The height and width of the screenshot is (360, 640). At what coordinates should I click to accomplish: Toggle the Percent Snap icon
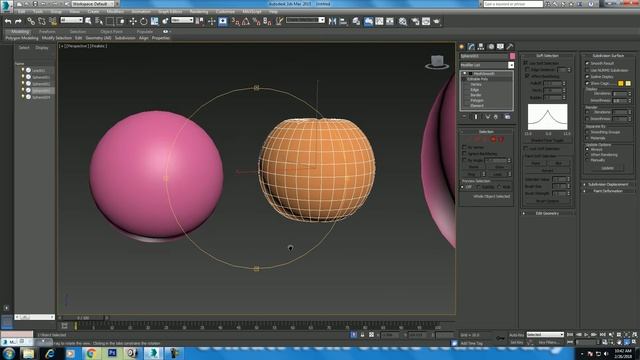256,21
